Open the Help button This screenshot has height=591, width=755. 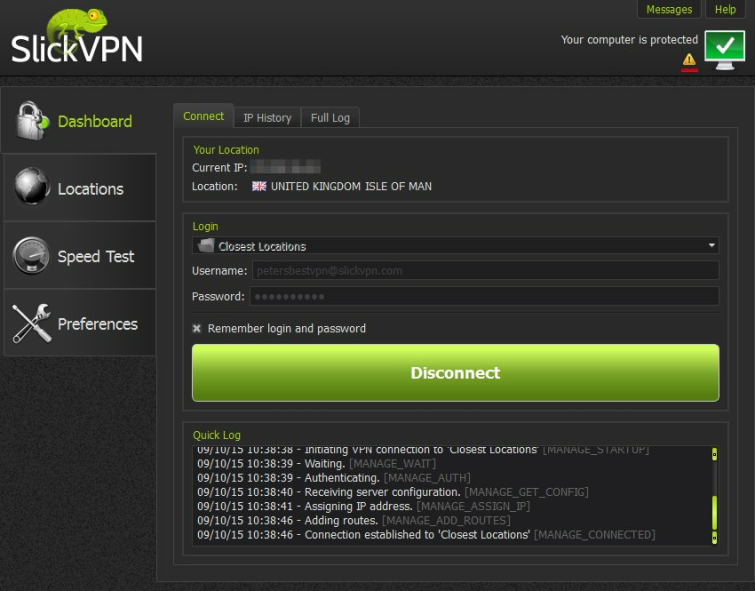pyautogui.click(x=725, y=9)
